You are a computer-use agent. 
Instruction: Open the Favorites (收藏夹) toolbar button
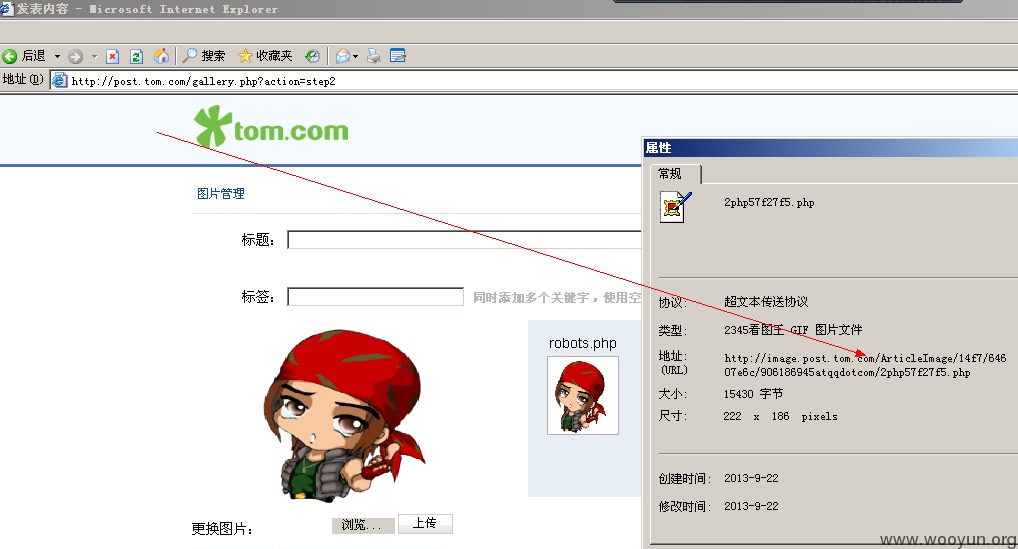[265, 56]
